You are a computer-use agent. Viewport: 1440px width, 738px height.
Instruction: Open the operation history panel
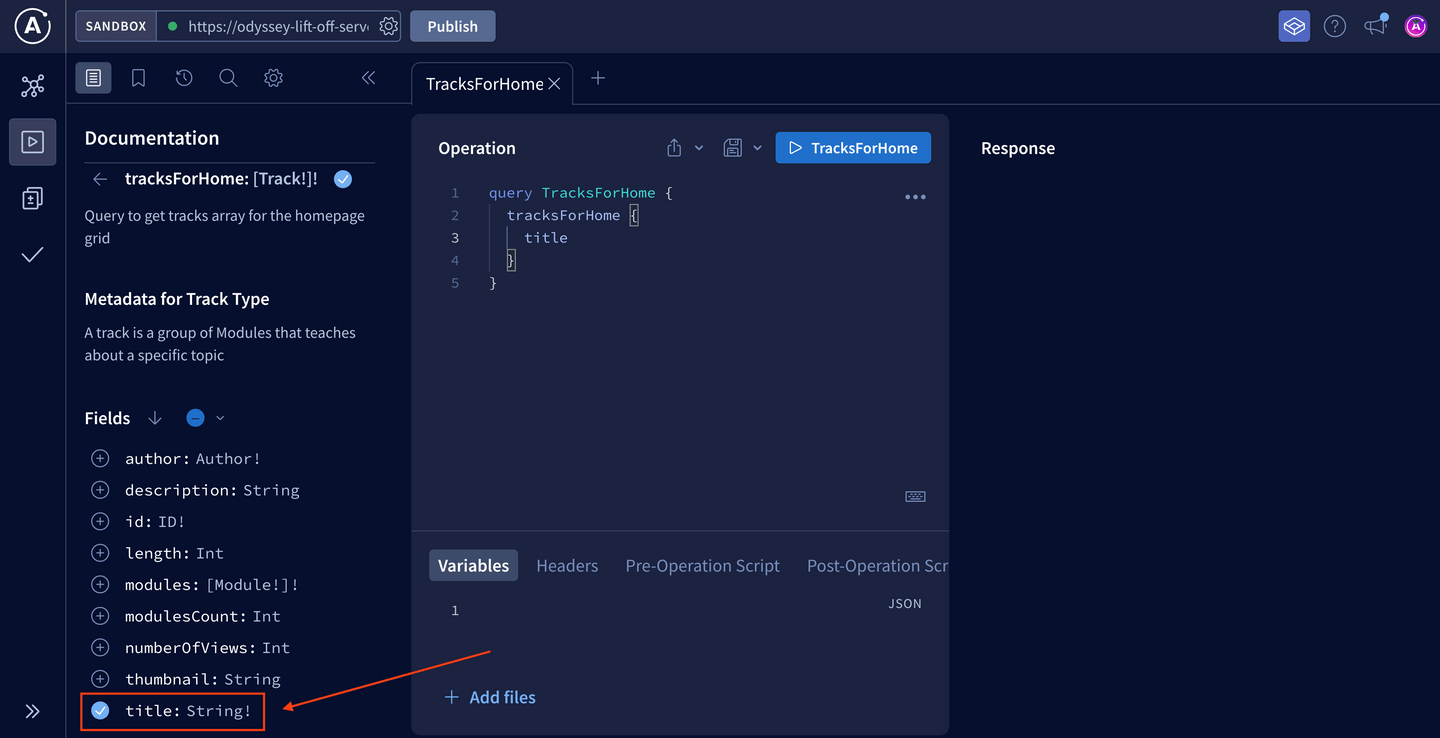(x=183, y=77)
